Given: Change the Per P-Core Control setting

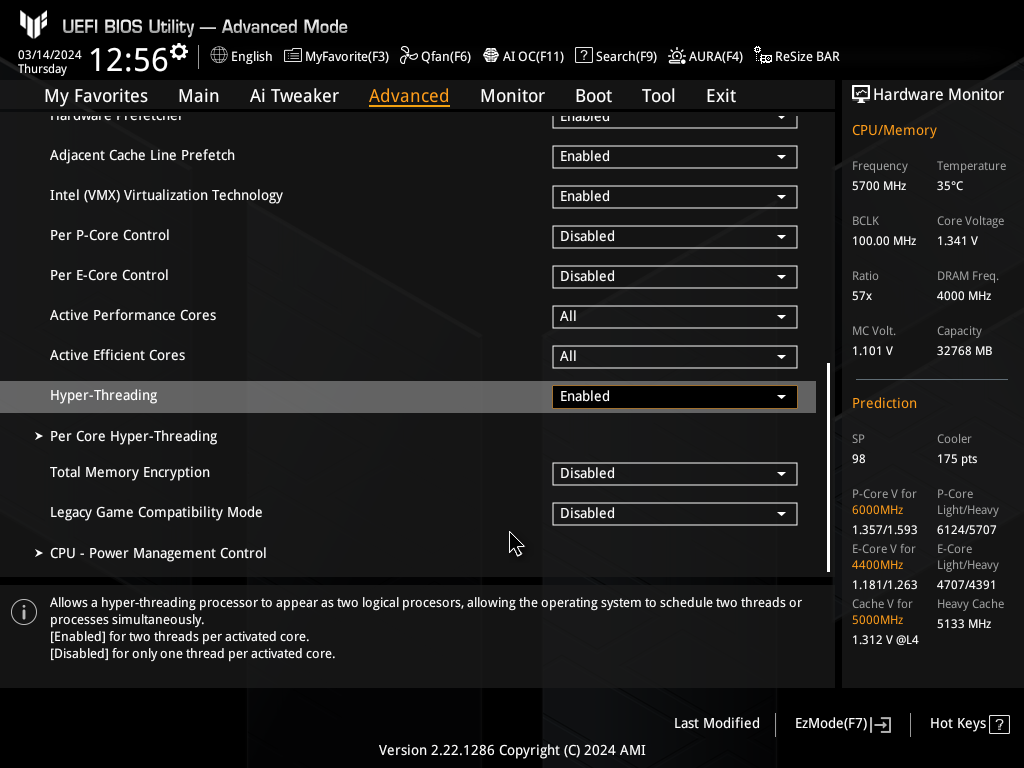Looking at the screenshot, I should click(x=674, y=237).
